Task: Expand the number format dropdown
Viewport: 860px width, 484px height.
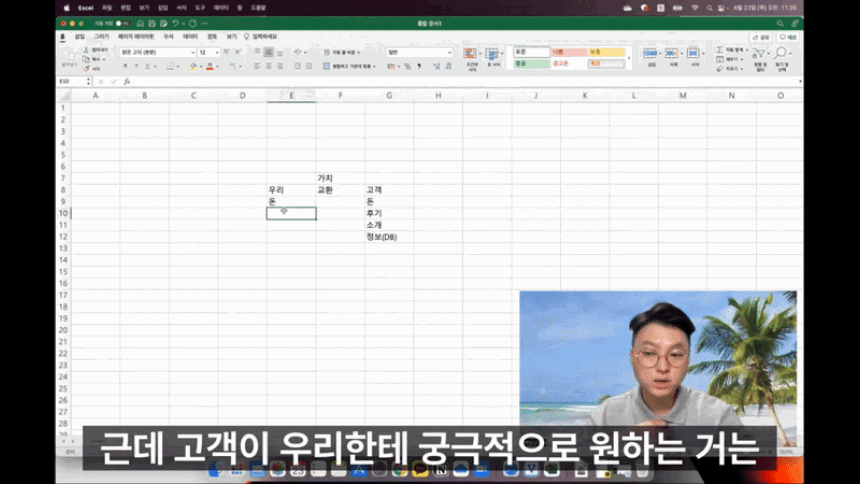Action: 449,52
